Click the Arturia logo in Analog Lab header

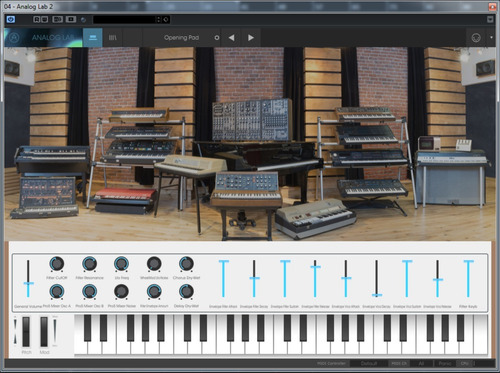click(x=14, y=38)
